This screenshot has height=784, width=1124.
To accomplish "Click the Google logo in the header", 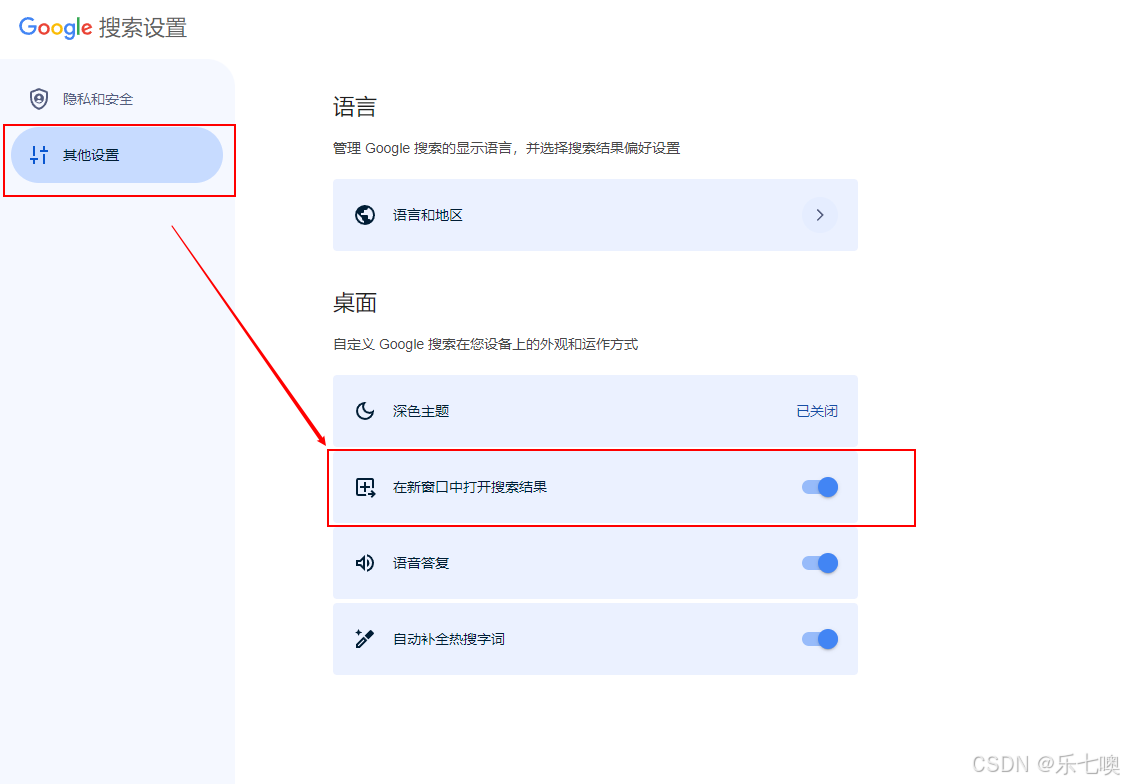I will (x=55, y=28).
